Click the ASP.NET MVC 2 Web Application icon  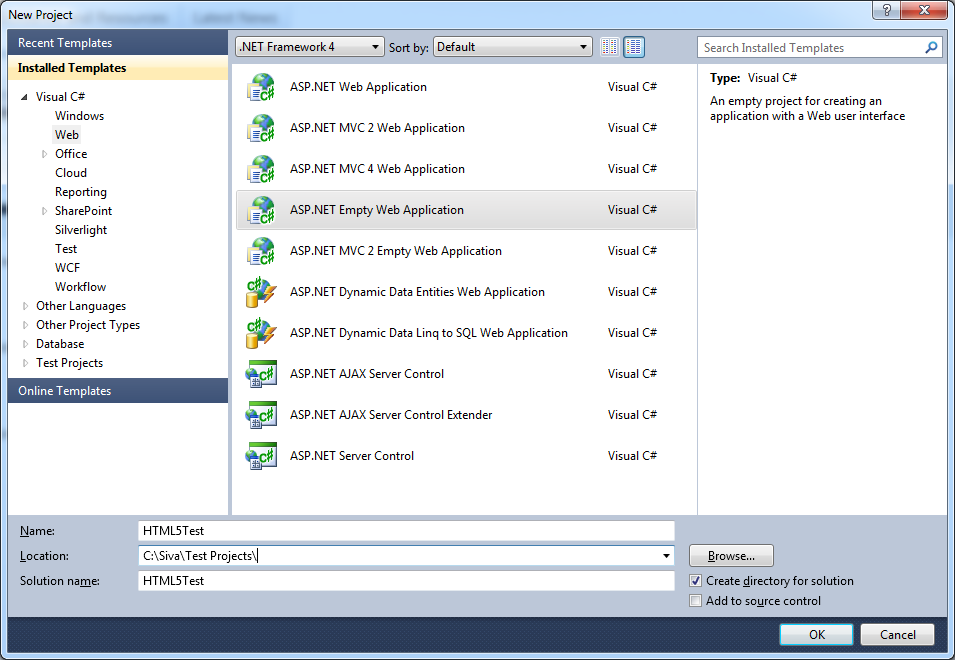(x=261, y=128)
